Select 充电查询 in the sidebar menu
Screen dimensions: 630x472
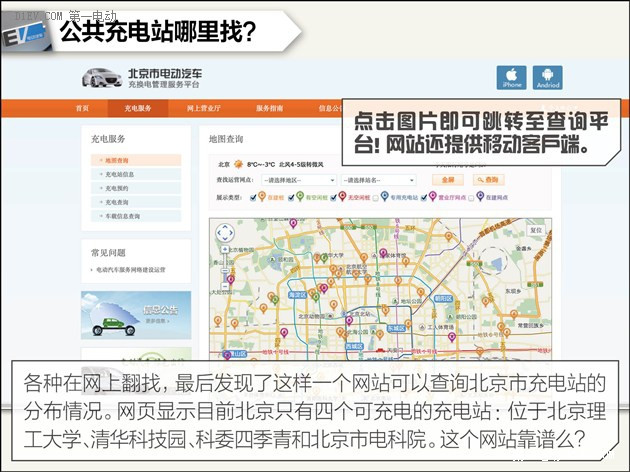136,202
